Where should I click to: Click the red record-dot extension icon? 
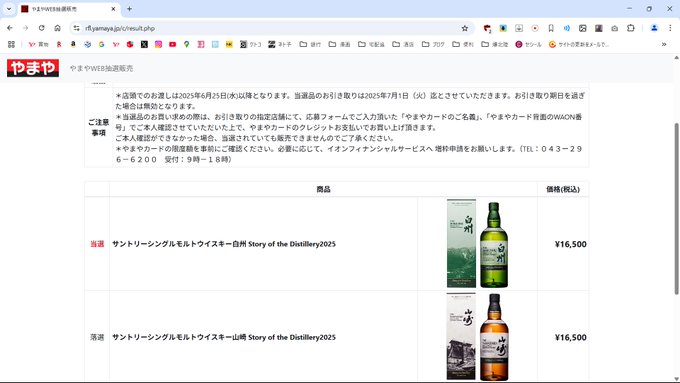[x=535, y=28]
